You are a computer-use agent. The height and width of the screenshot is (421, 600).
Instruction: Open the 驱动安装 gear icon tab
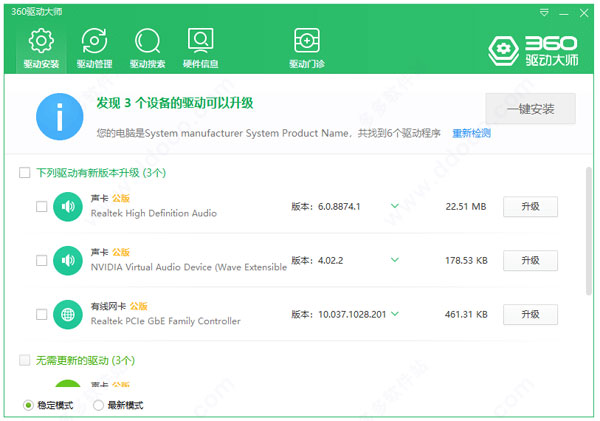[x=41, y=48]
